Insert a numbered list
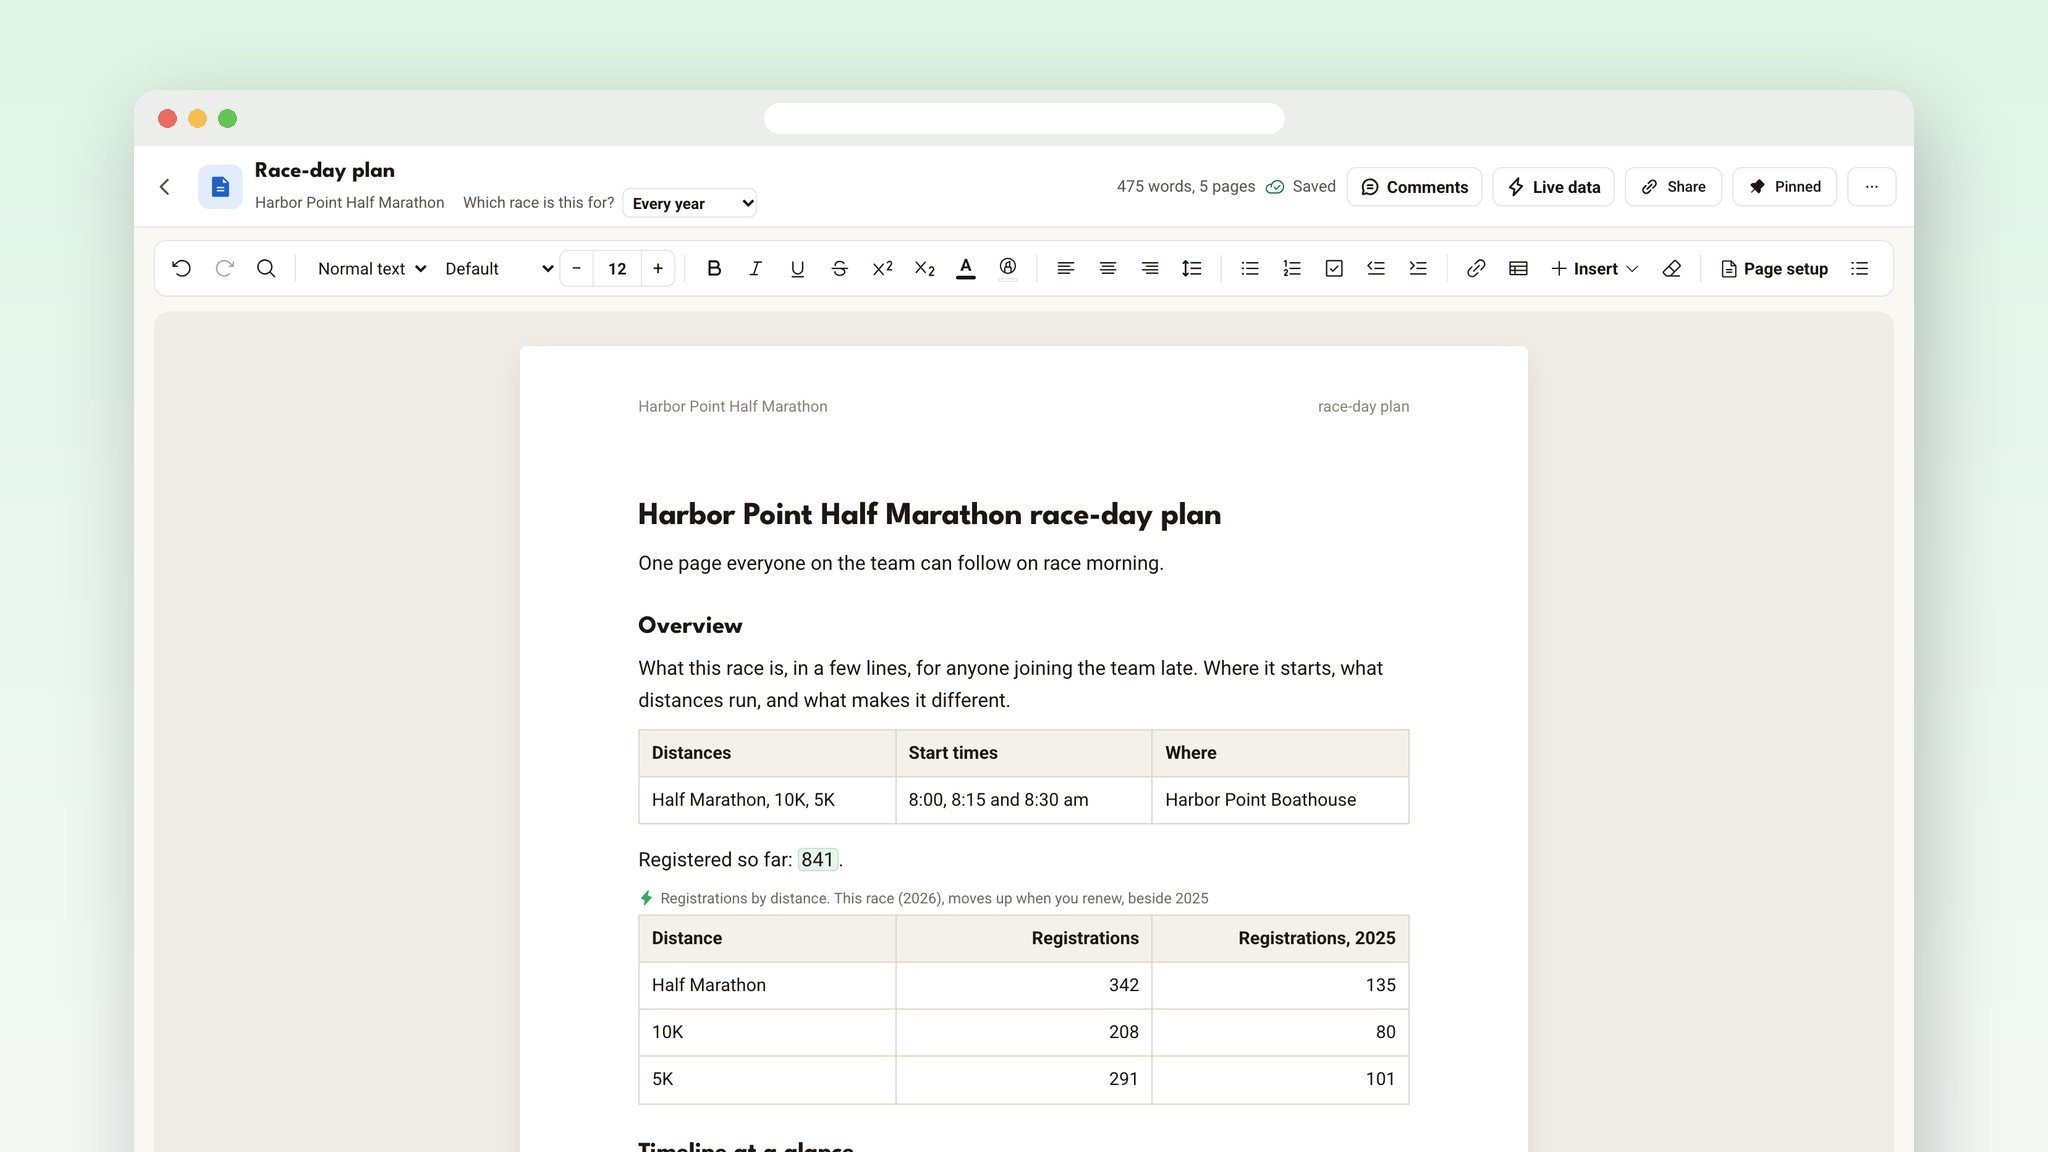 1292,268
